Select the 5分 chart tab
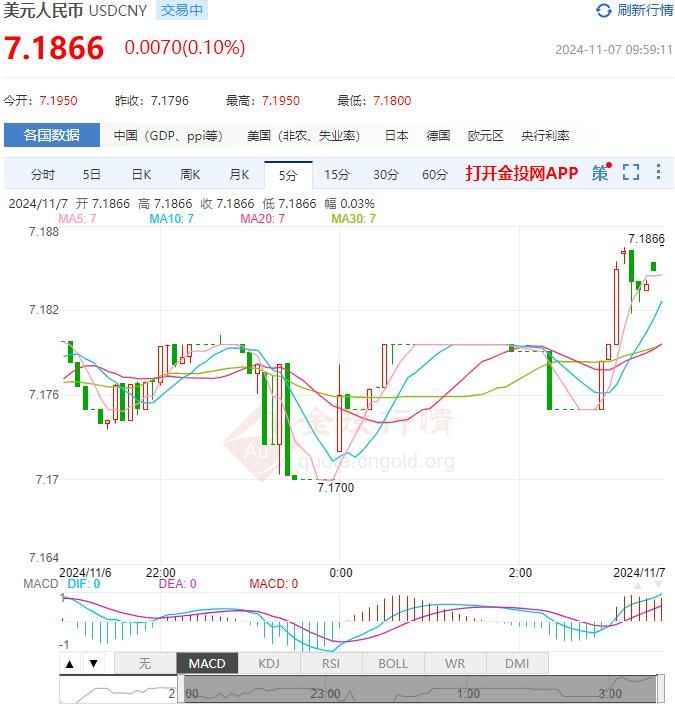The width and height of the screenshot is (675, 705). click(x=288, y=175)
